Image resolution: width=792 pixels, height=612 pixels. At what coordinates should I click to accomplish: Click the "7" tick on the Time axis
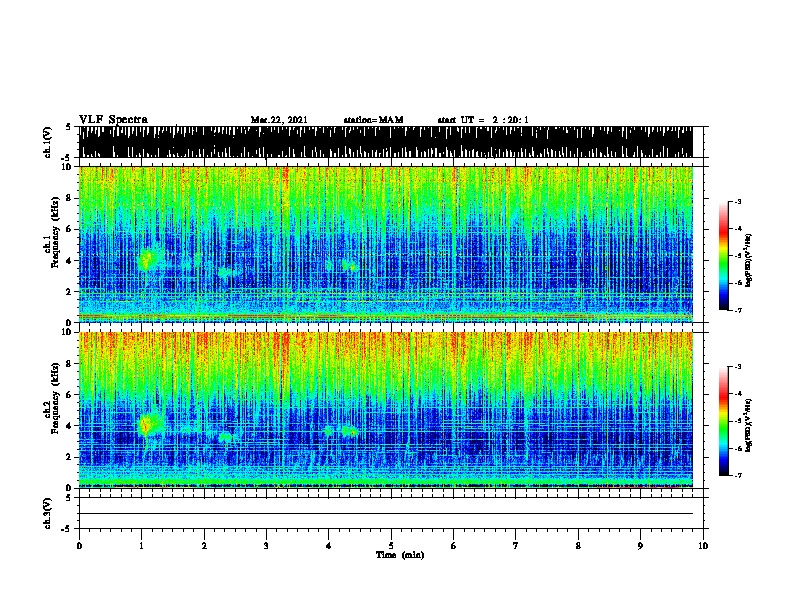point(516,546)
